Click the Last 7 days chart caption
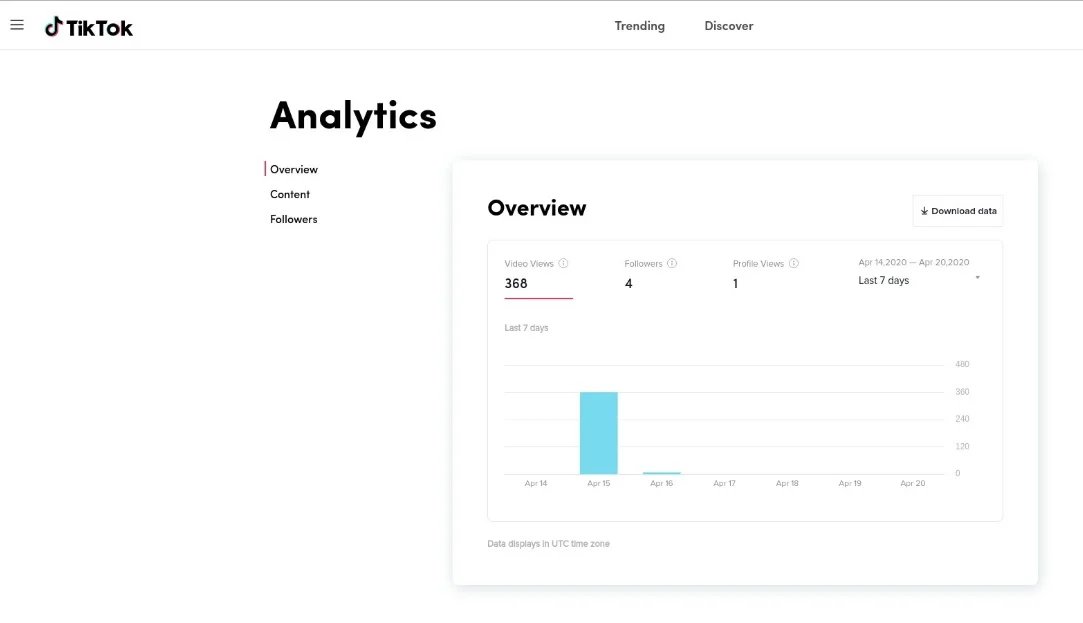This screenshot has height=623, width=1083. coord(526,328)
